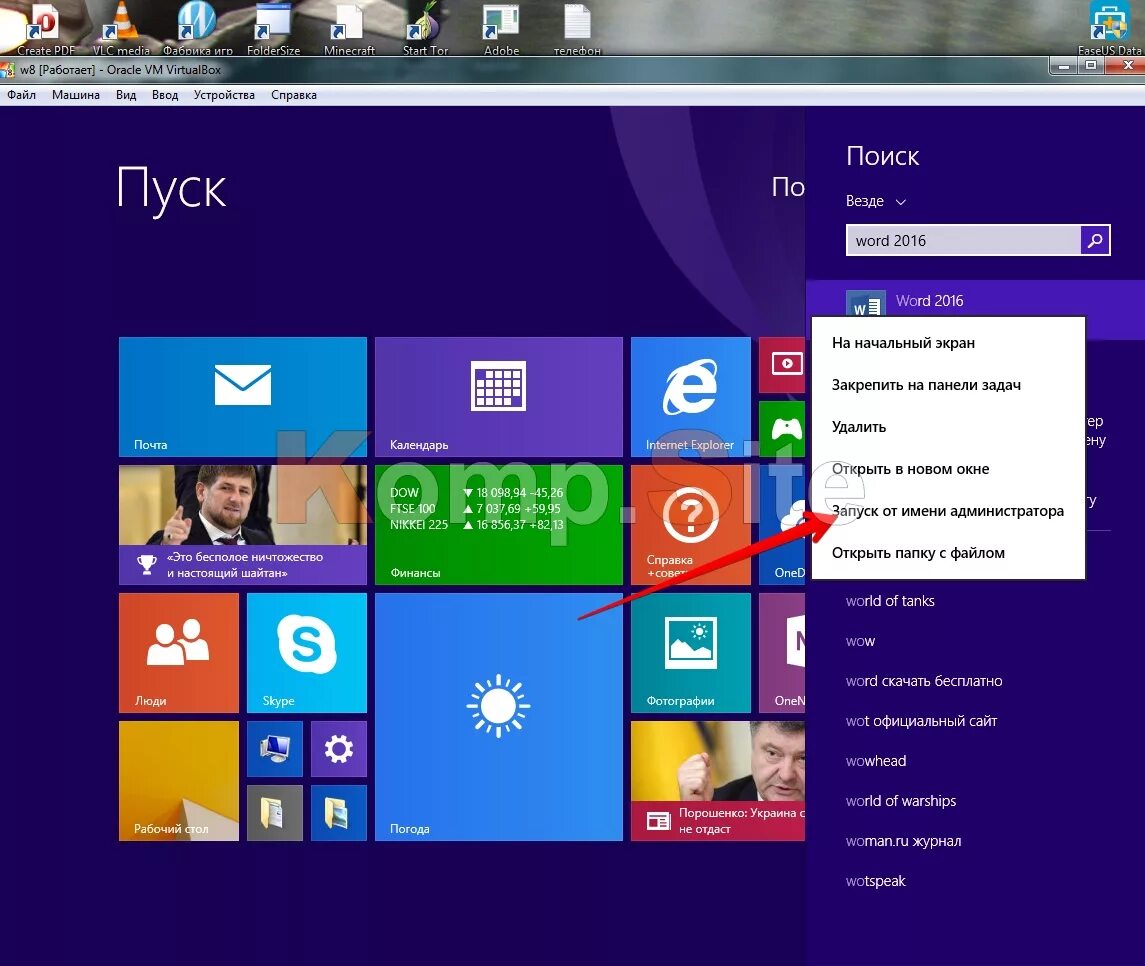Open VirtualBox Устройства menu
Image resolution: width=1145 pixels, height=966 pixels.
[224, 95]
